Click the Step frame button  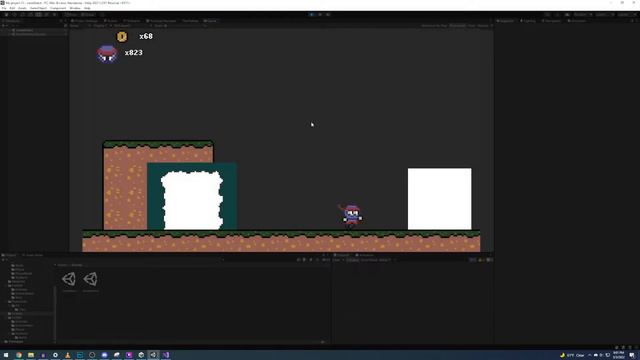(328, 14)
